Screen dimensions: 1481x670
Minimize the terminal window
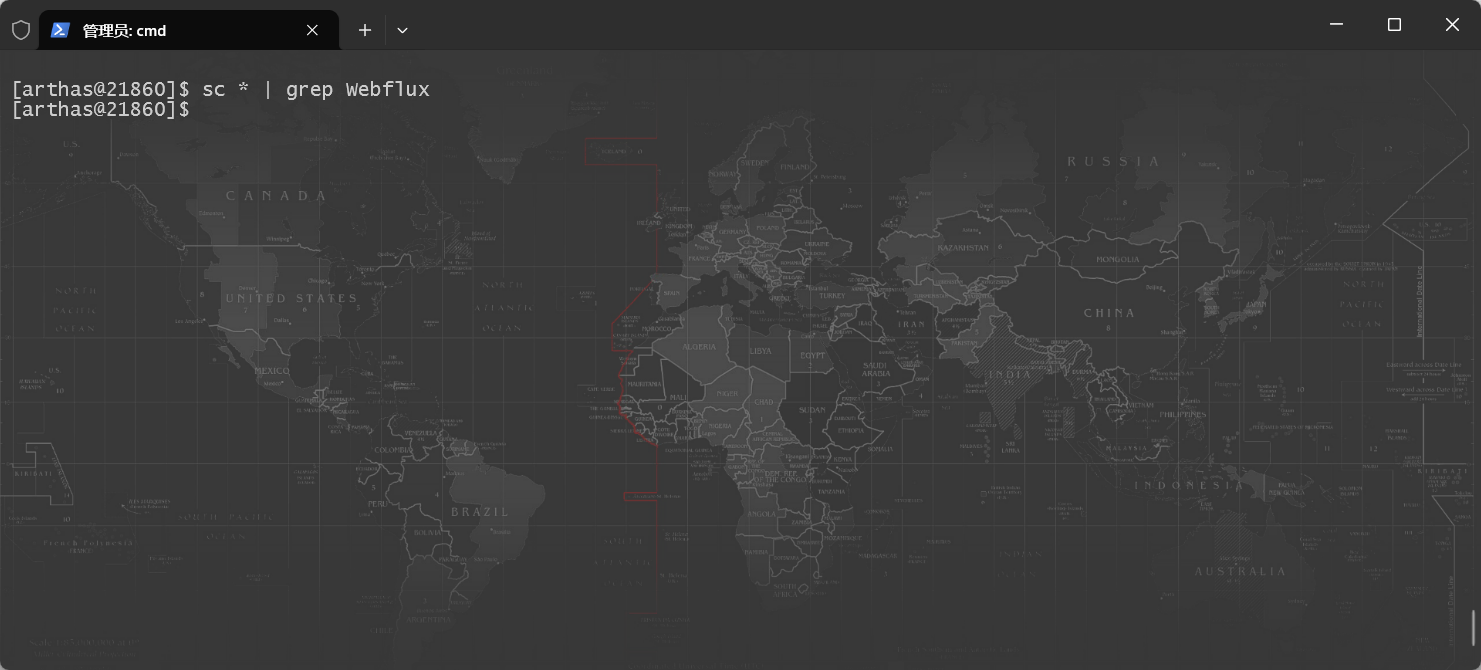pos(1336,25)
